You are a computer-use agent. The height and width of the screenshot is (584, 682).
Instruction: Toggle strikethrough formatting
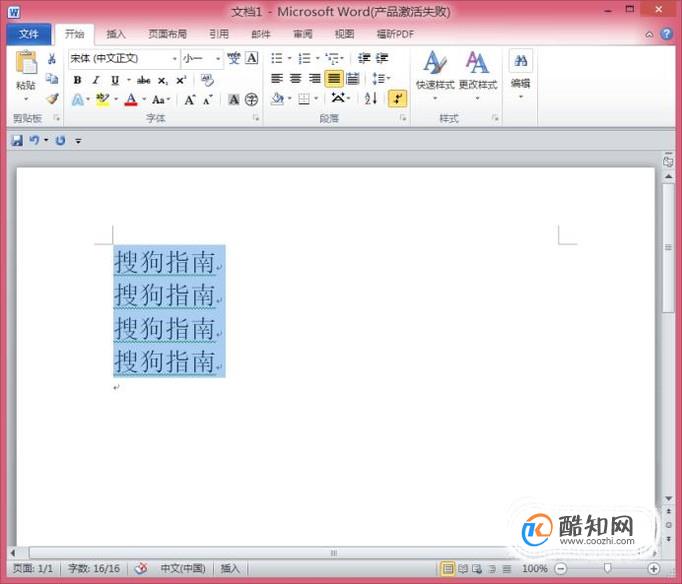pyautogui.click(x=144, y=80)
